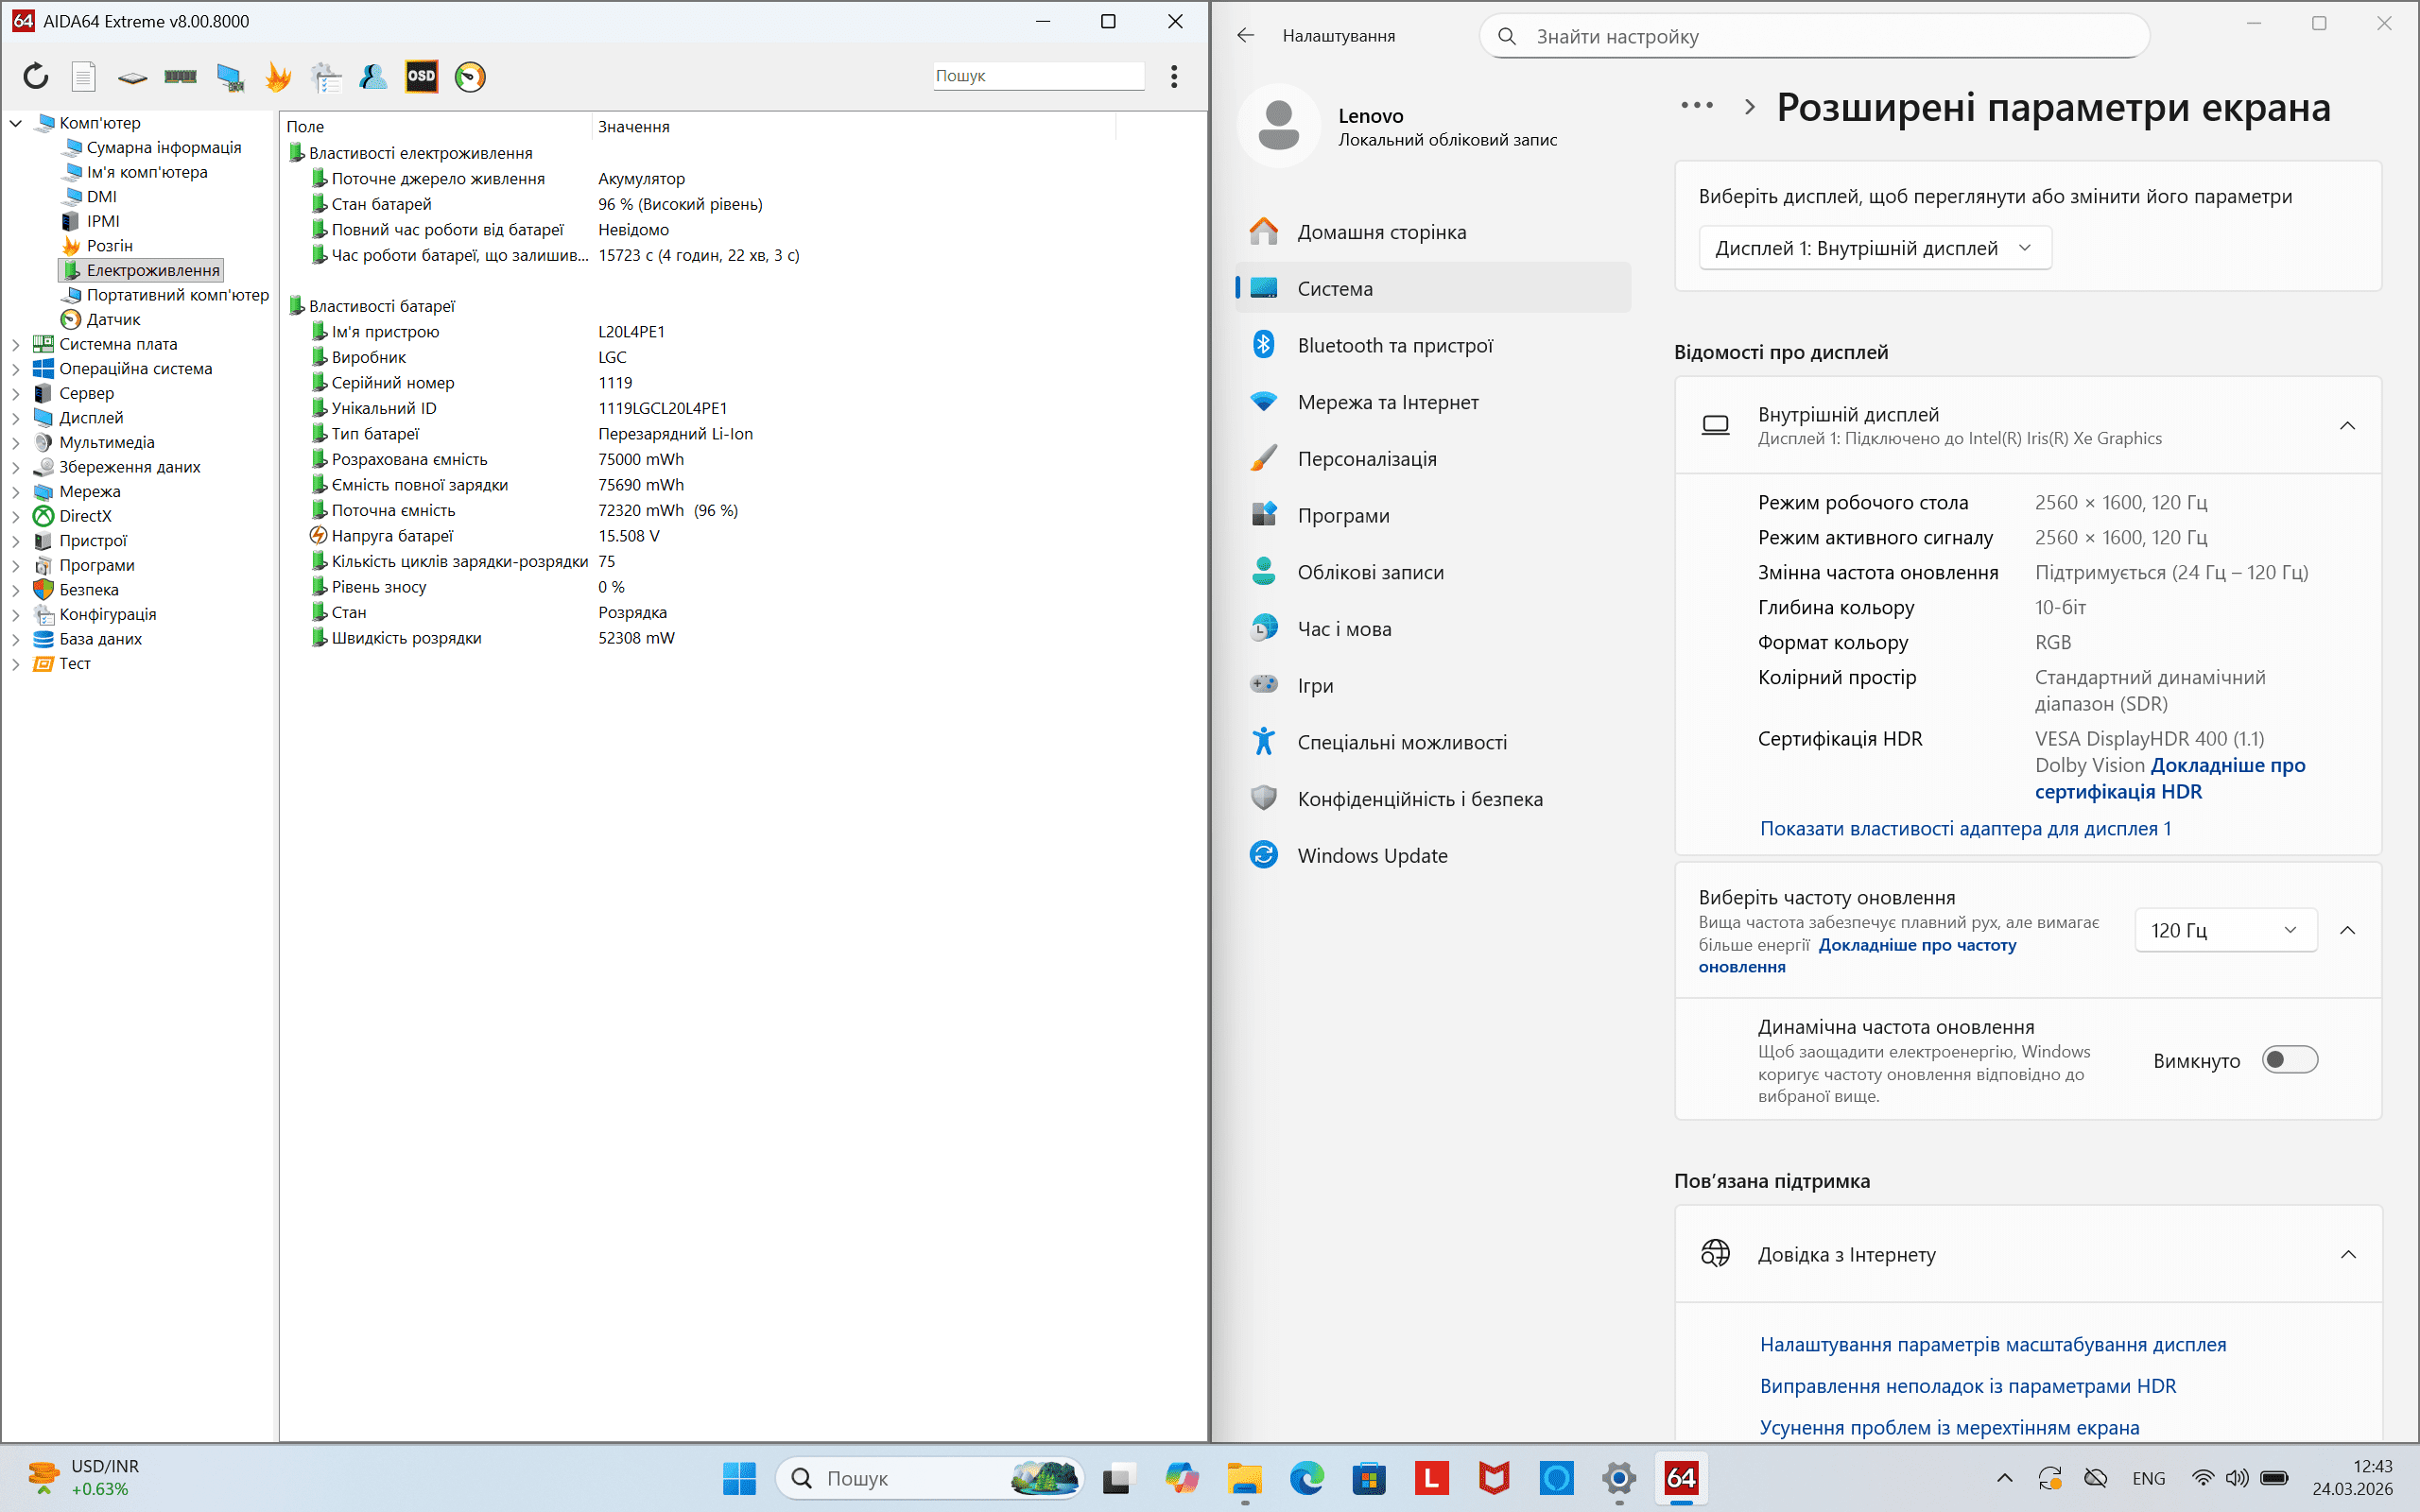Collapse the Внутрішній дисплей details section
The image size is (2420, 1512).
[2347, 426]
